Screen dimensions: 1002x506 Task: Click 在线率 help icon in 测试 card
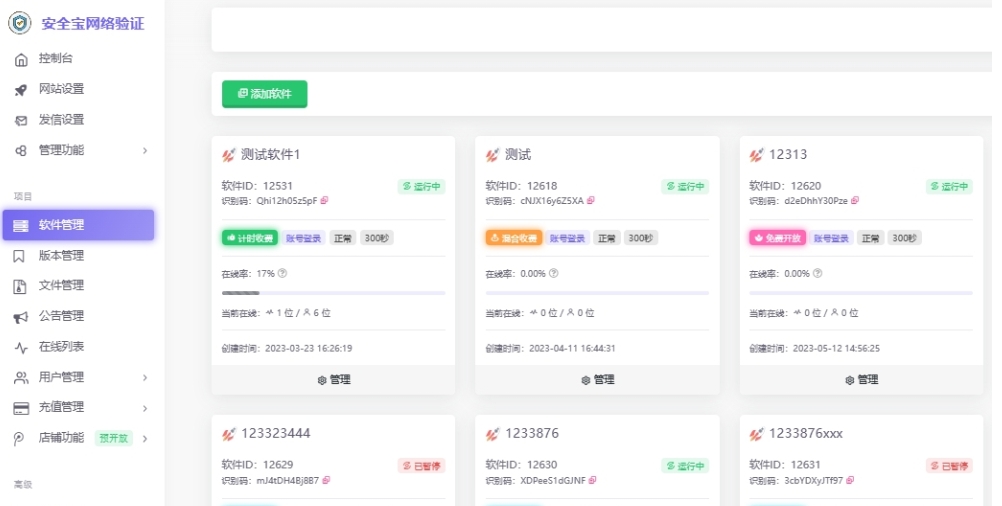[x=553, y=273]
